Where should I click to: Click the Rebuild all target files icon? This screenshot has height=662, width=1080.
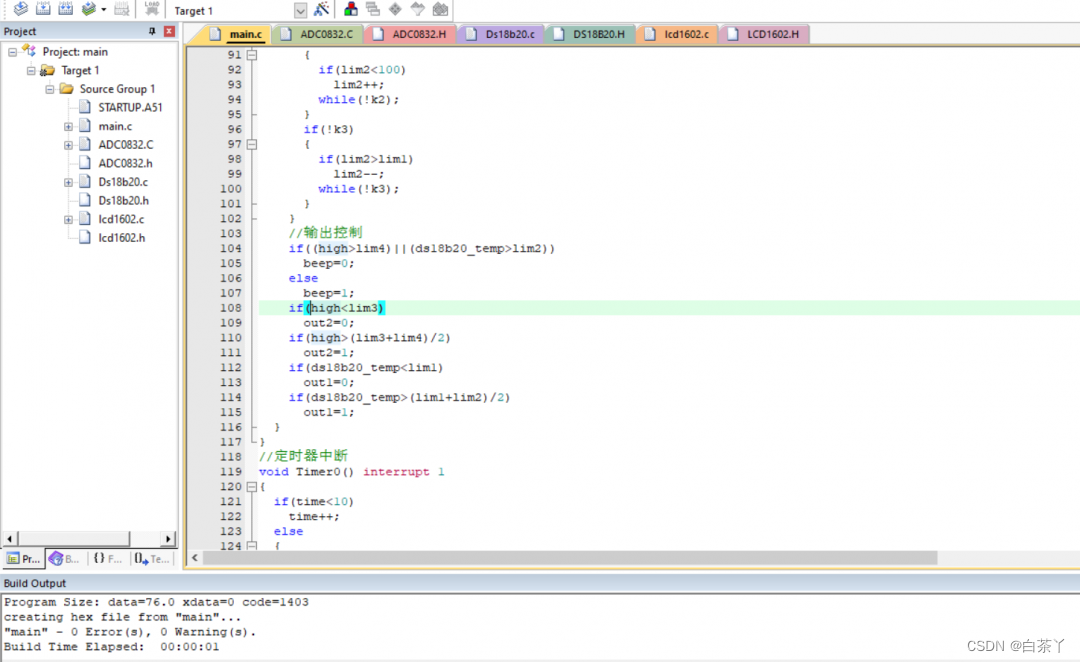click(66, 10)
